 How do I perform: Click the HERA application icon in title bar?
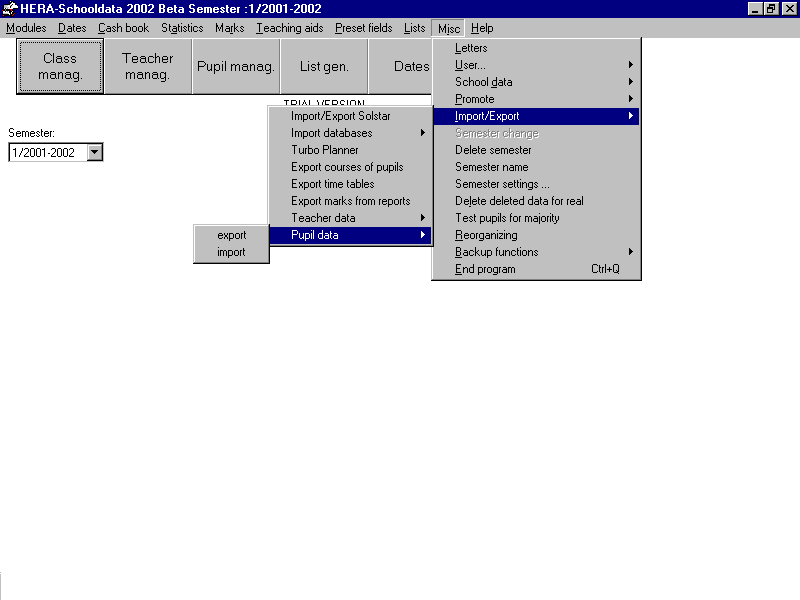click(x=10, y=9)
